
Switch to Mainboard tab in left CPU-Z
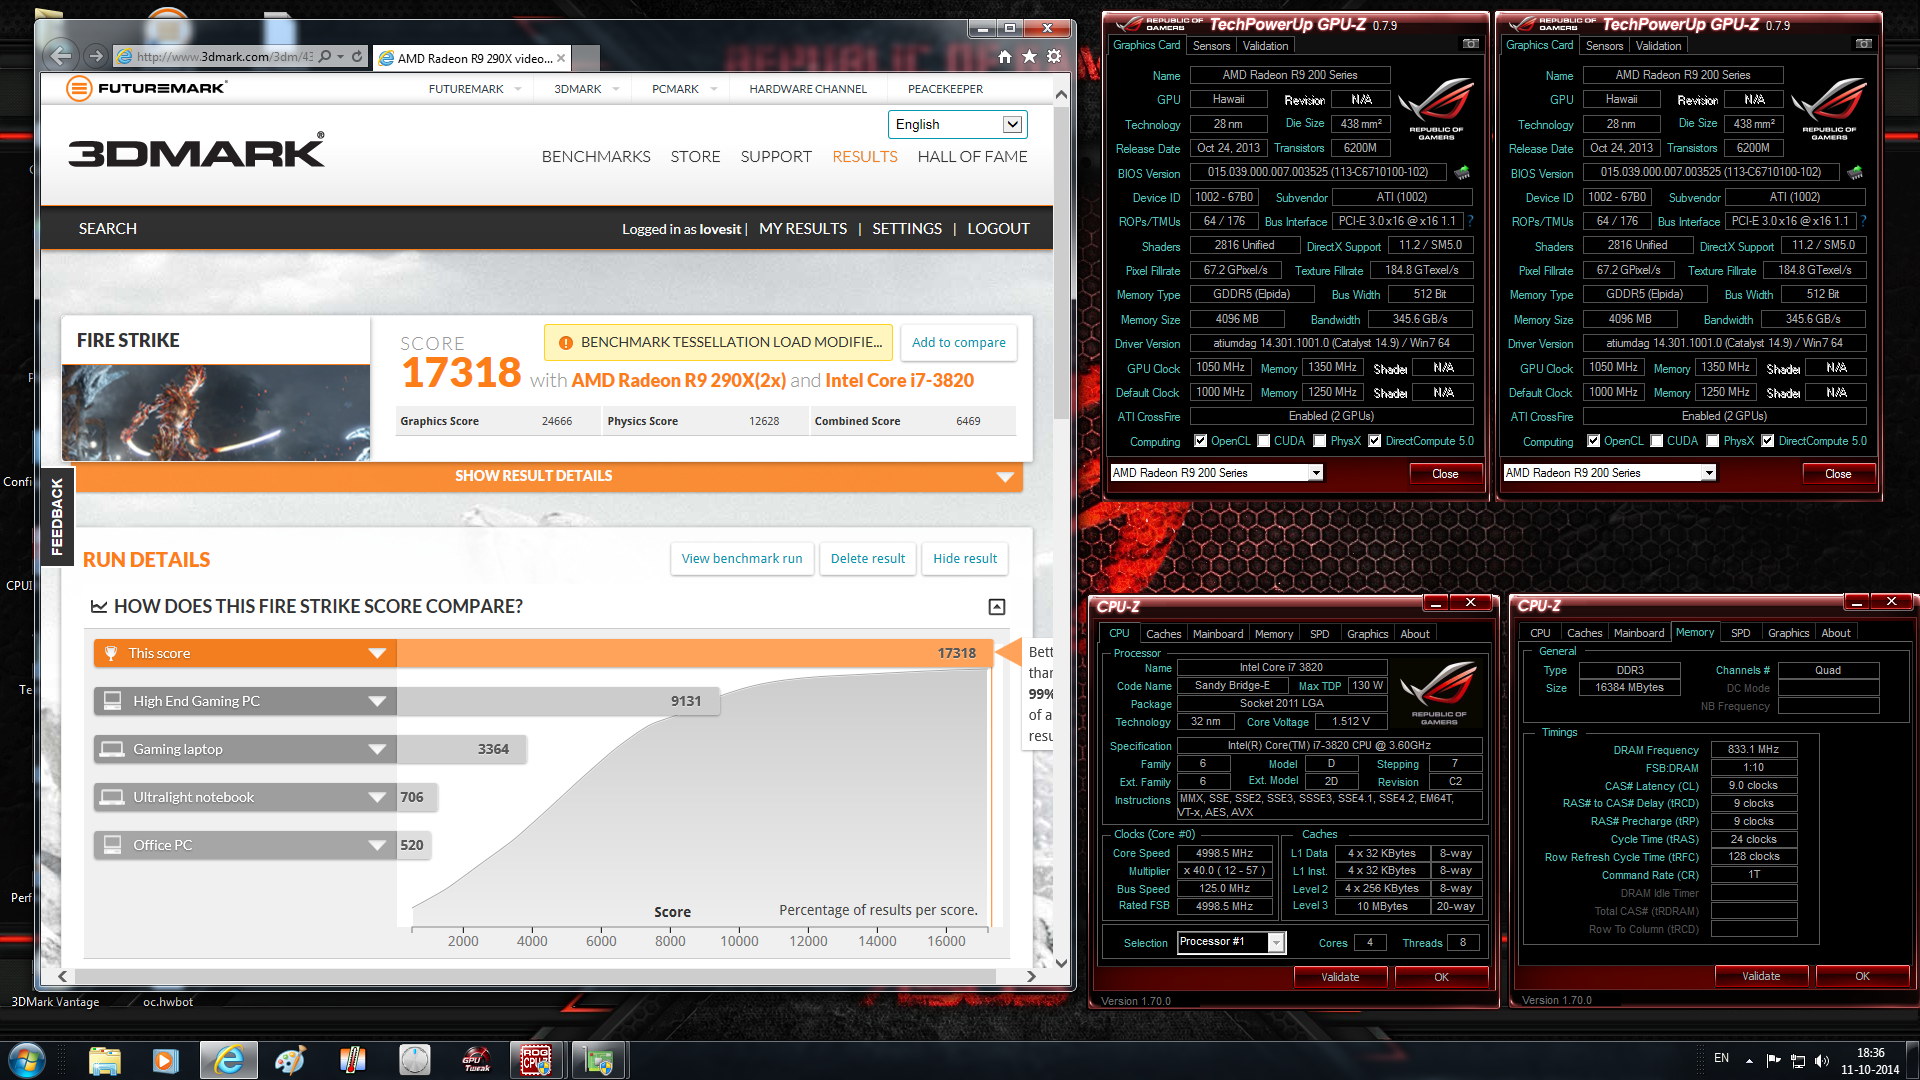point(1218,634)
